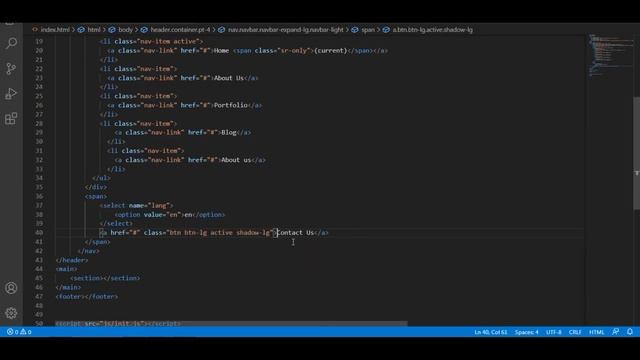The image size is (640, 360).
Task: Click line number 36 in gutter
Action: pyautogui.click(x=39, y=196)
